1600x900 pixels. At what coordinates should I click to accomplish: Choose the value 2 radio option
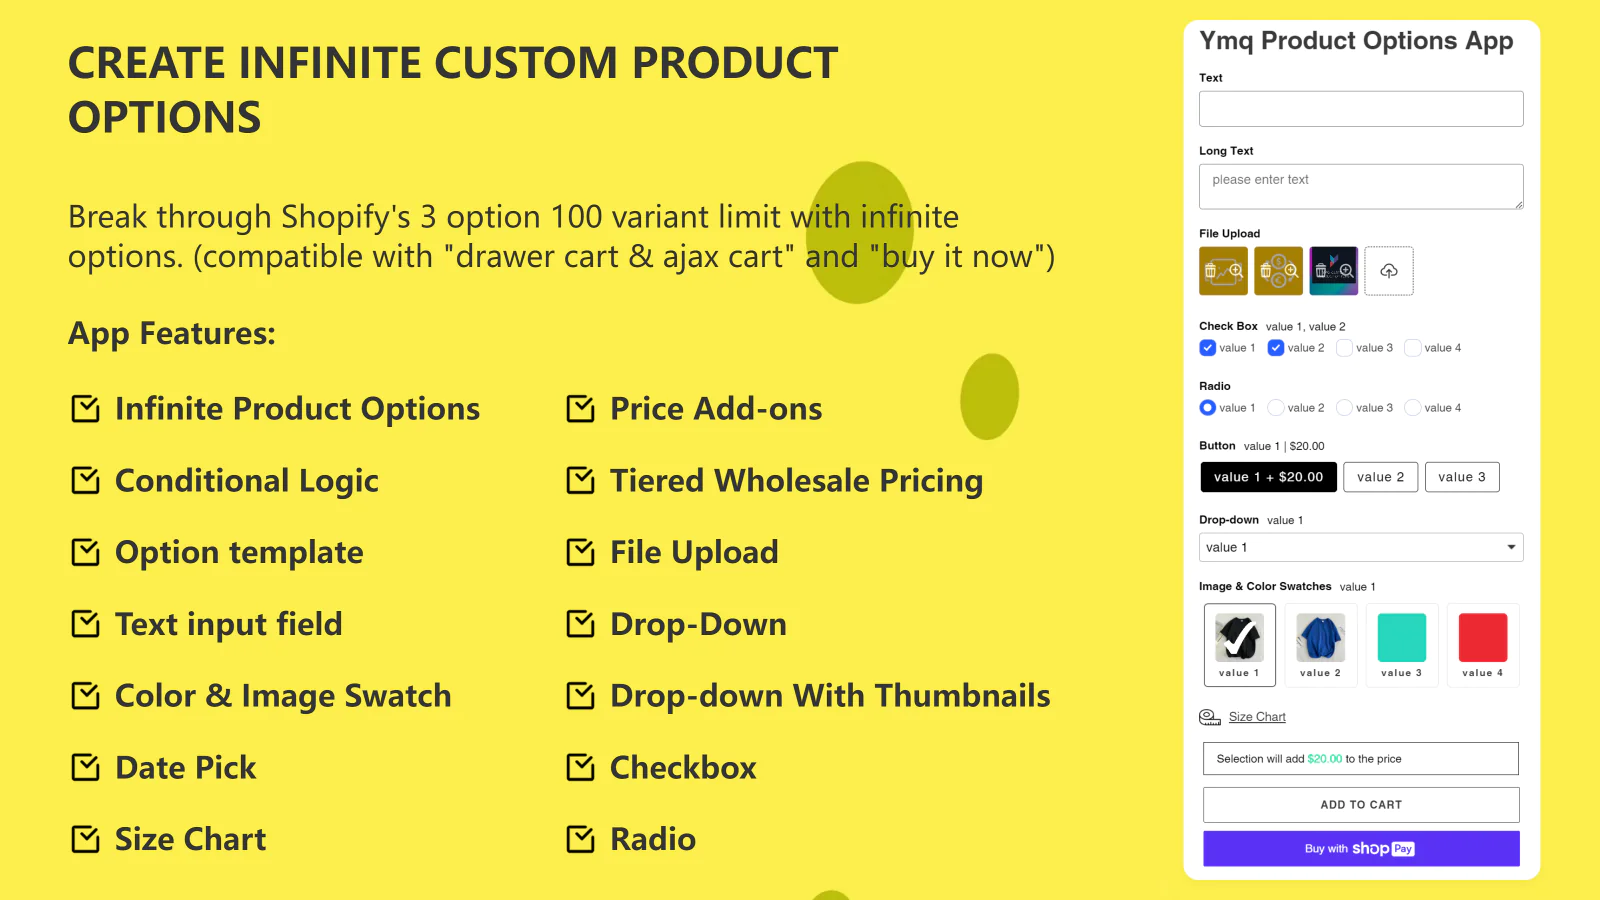[1276, 408]
